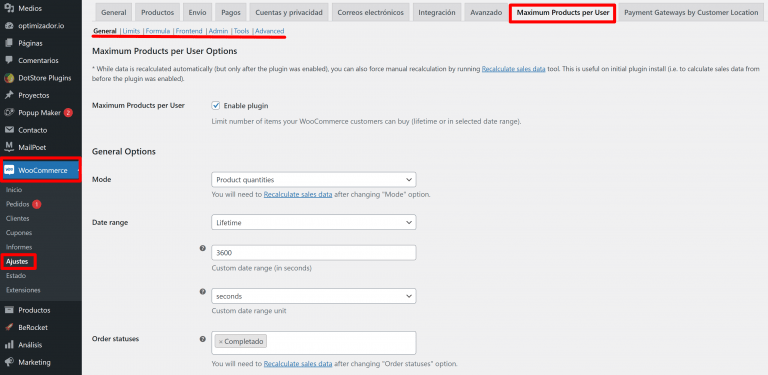768x375 pixels.
Task: Click the DotStore Plugins icon
Action: click(8, 78)
